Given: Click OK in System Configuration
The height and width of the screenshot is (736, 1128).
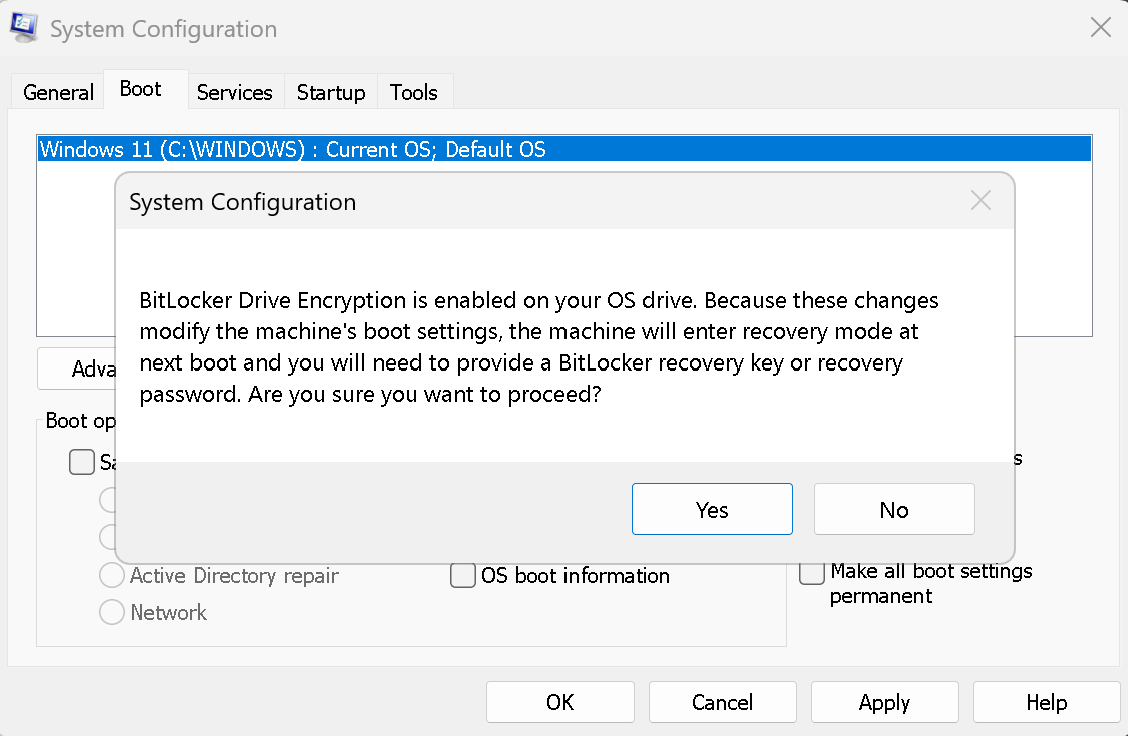Looking at the screenshot, I should (x=560, y=701).
